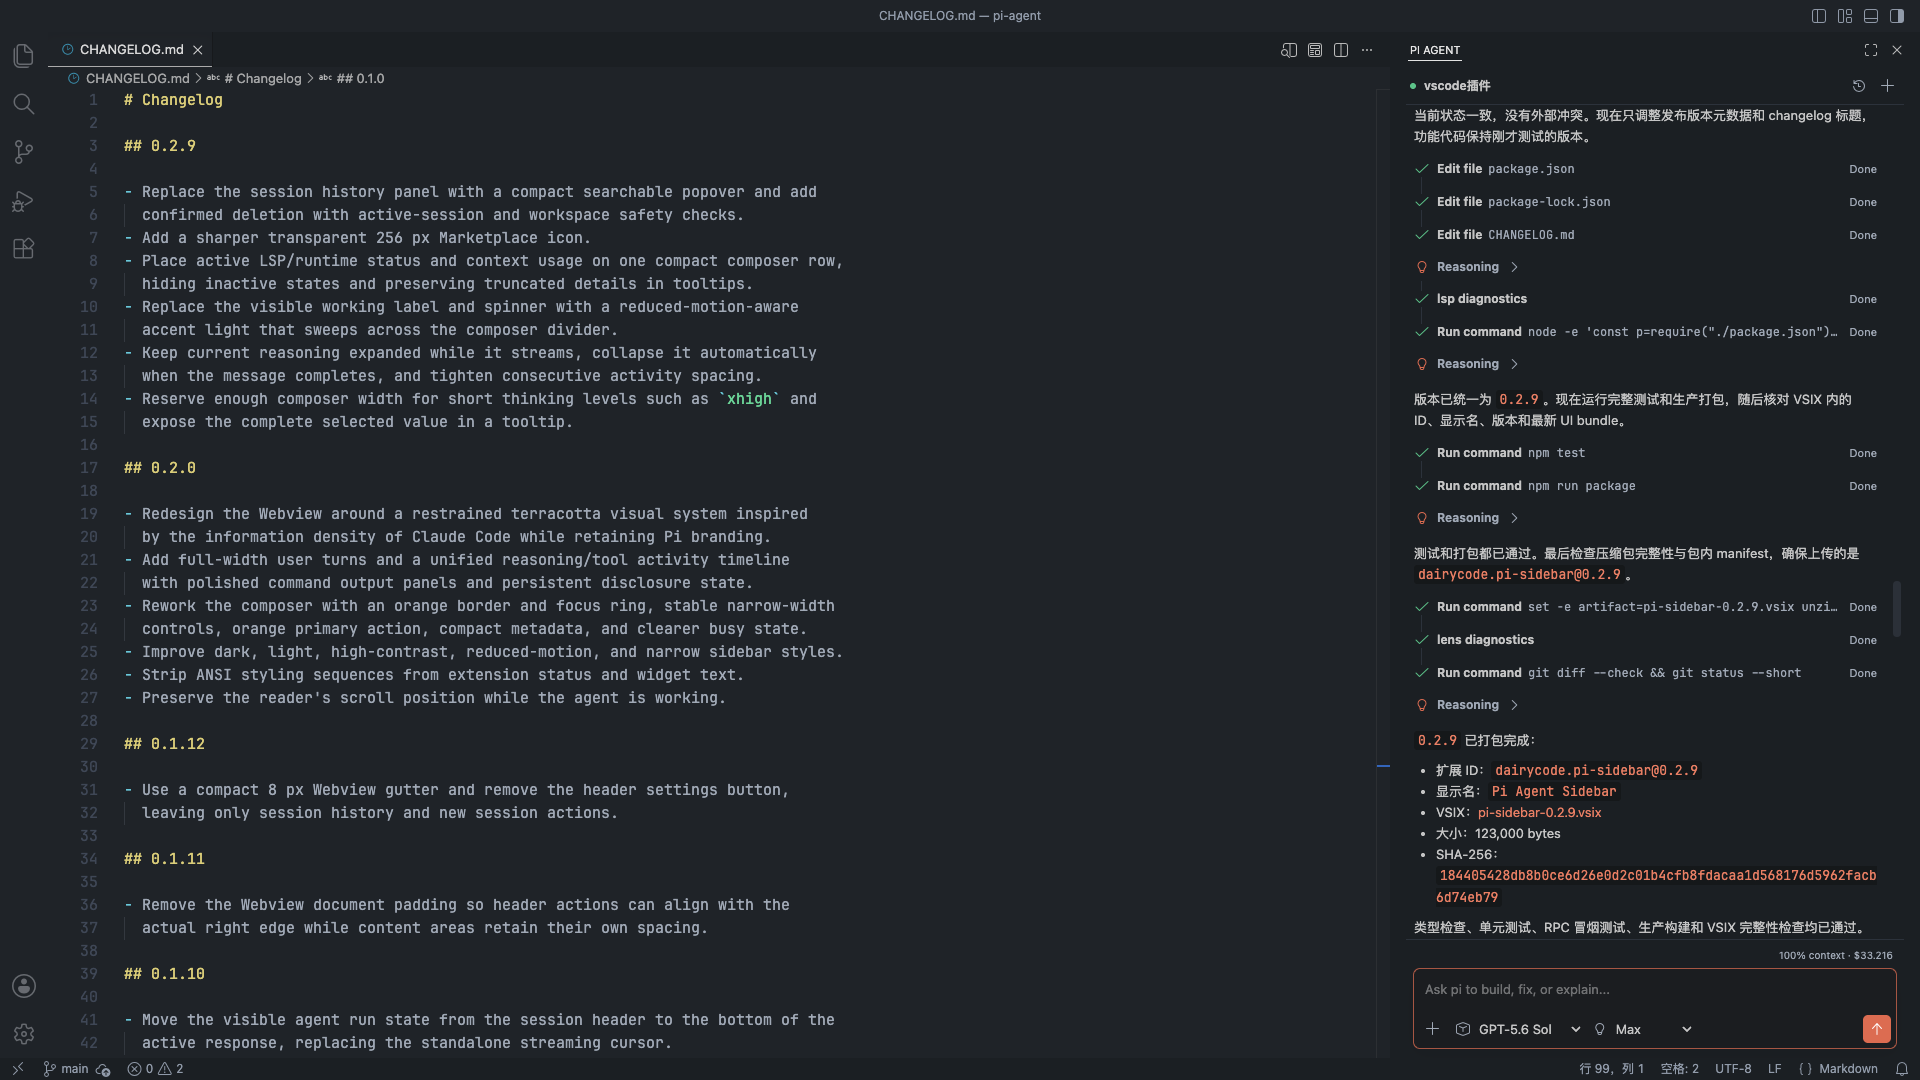Expand the Edit file package.json step

point(1646,169)
